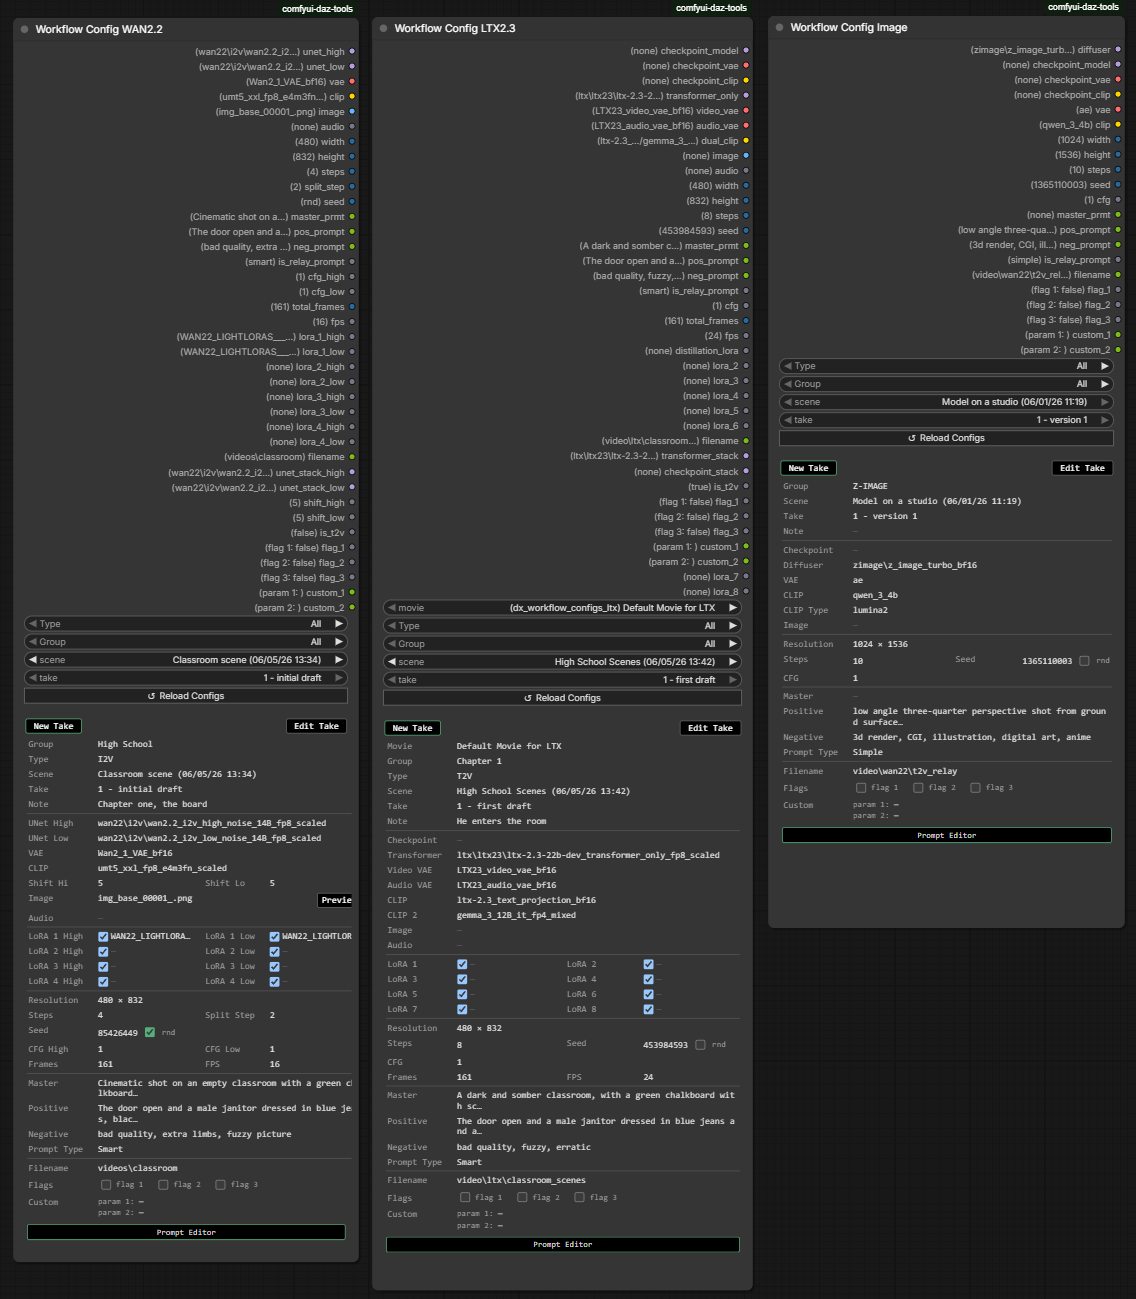Viewport: 1136px width, 1299px height.
Task: Click the master_prmt output port on WAN2.2 node
Action: 352,216
